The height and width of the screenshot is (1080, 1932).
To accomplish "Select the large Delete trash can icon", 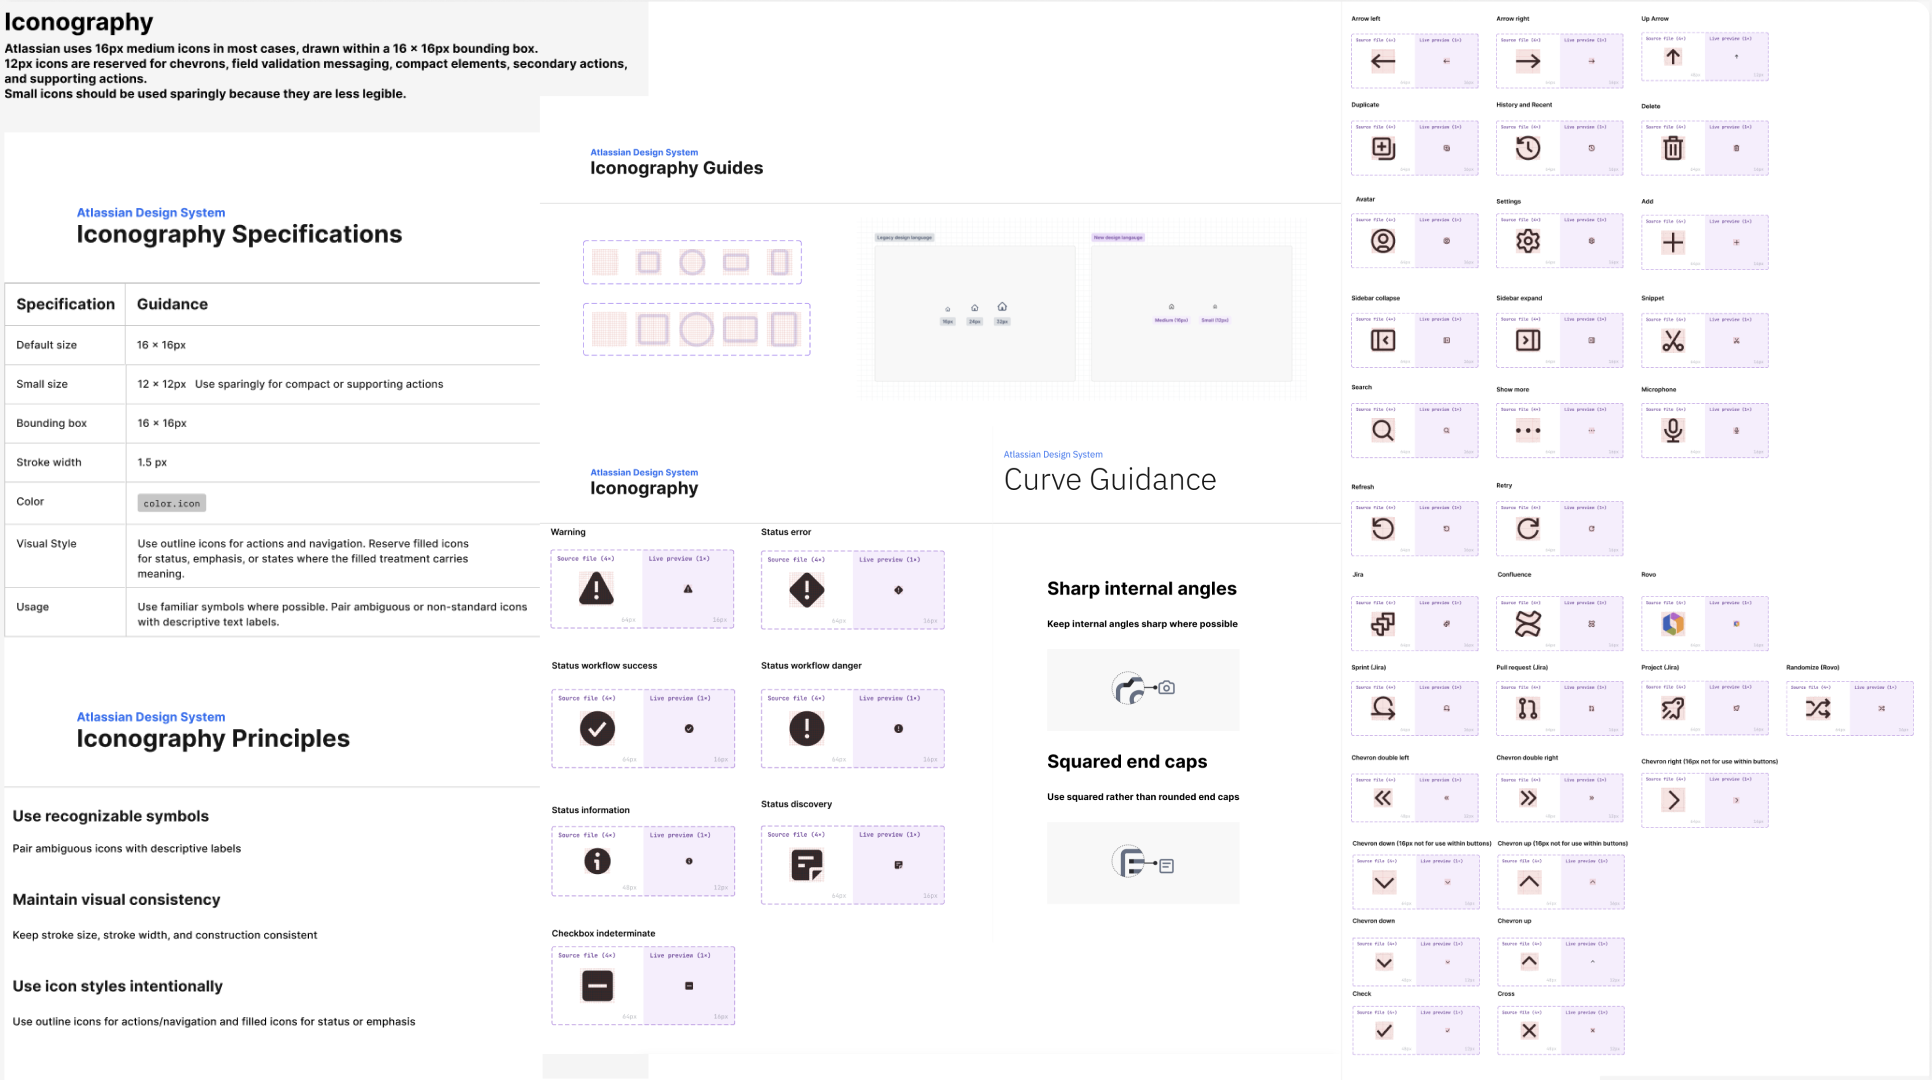I will pos(1673,148).
